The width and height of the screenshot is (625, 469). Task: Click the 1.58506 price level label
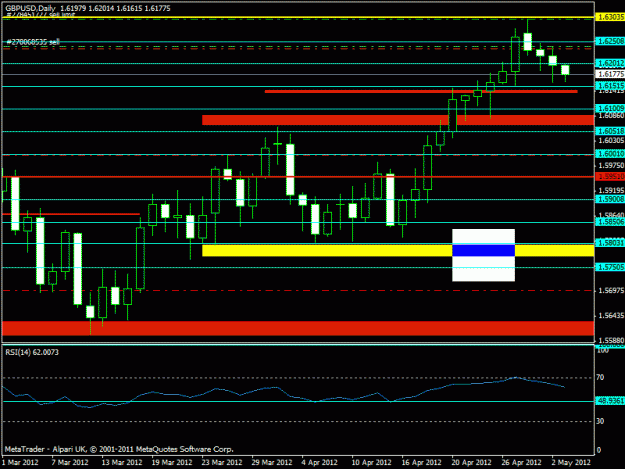610,222
